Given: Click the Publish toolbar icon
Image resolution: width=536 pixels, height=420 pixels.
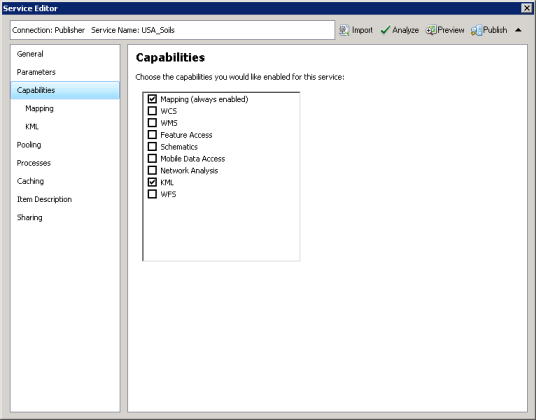Looking at the screenshot, I should click(476, 30).
